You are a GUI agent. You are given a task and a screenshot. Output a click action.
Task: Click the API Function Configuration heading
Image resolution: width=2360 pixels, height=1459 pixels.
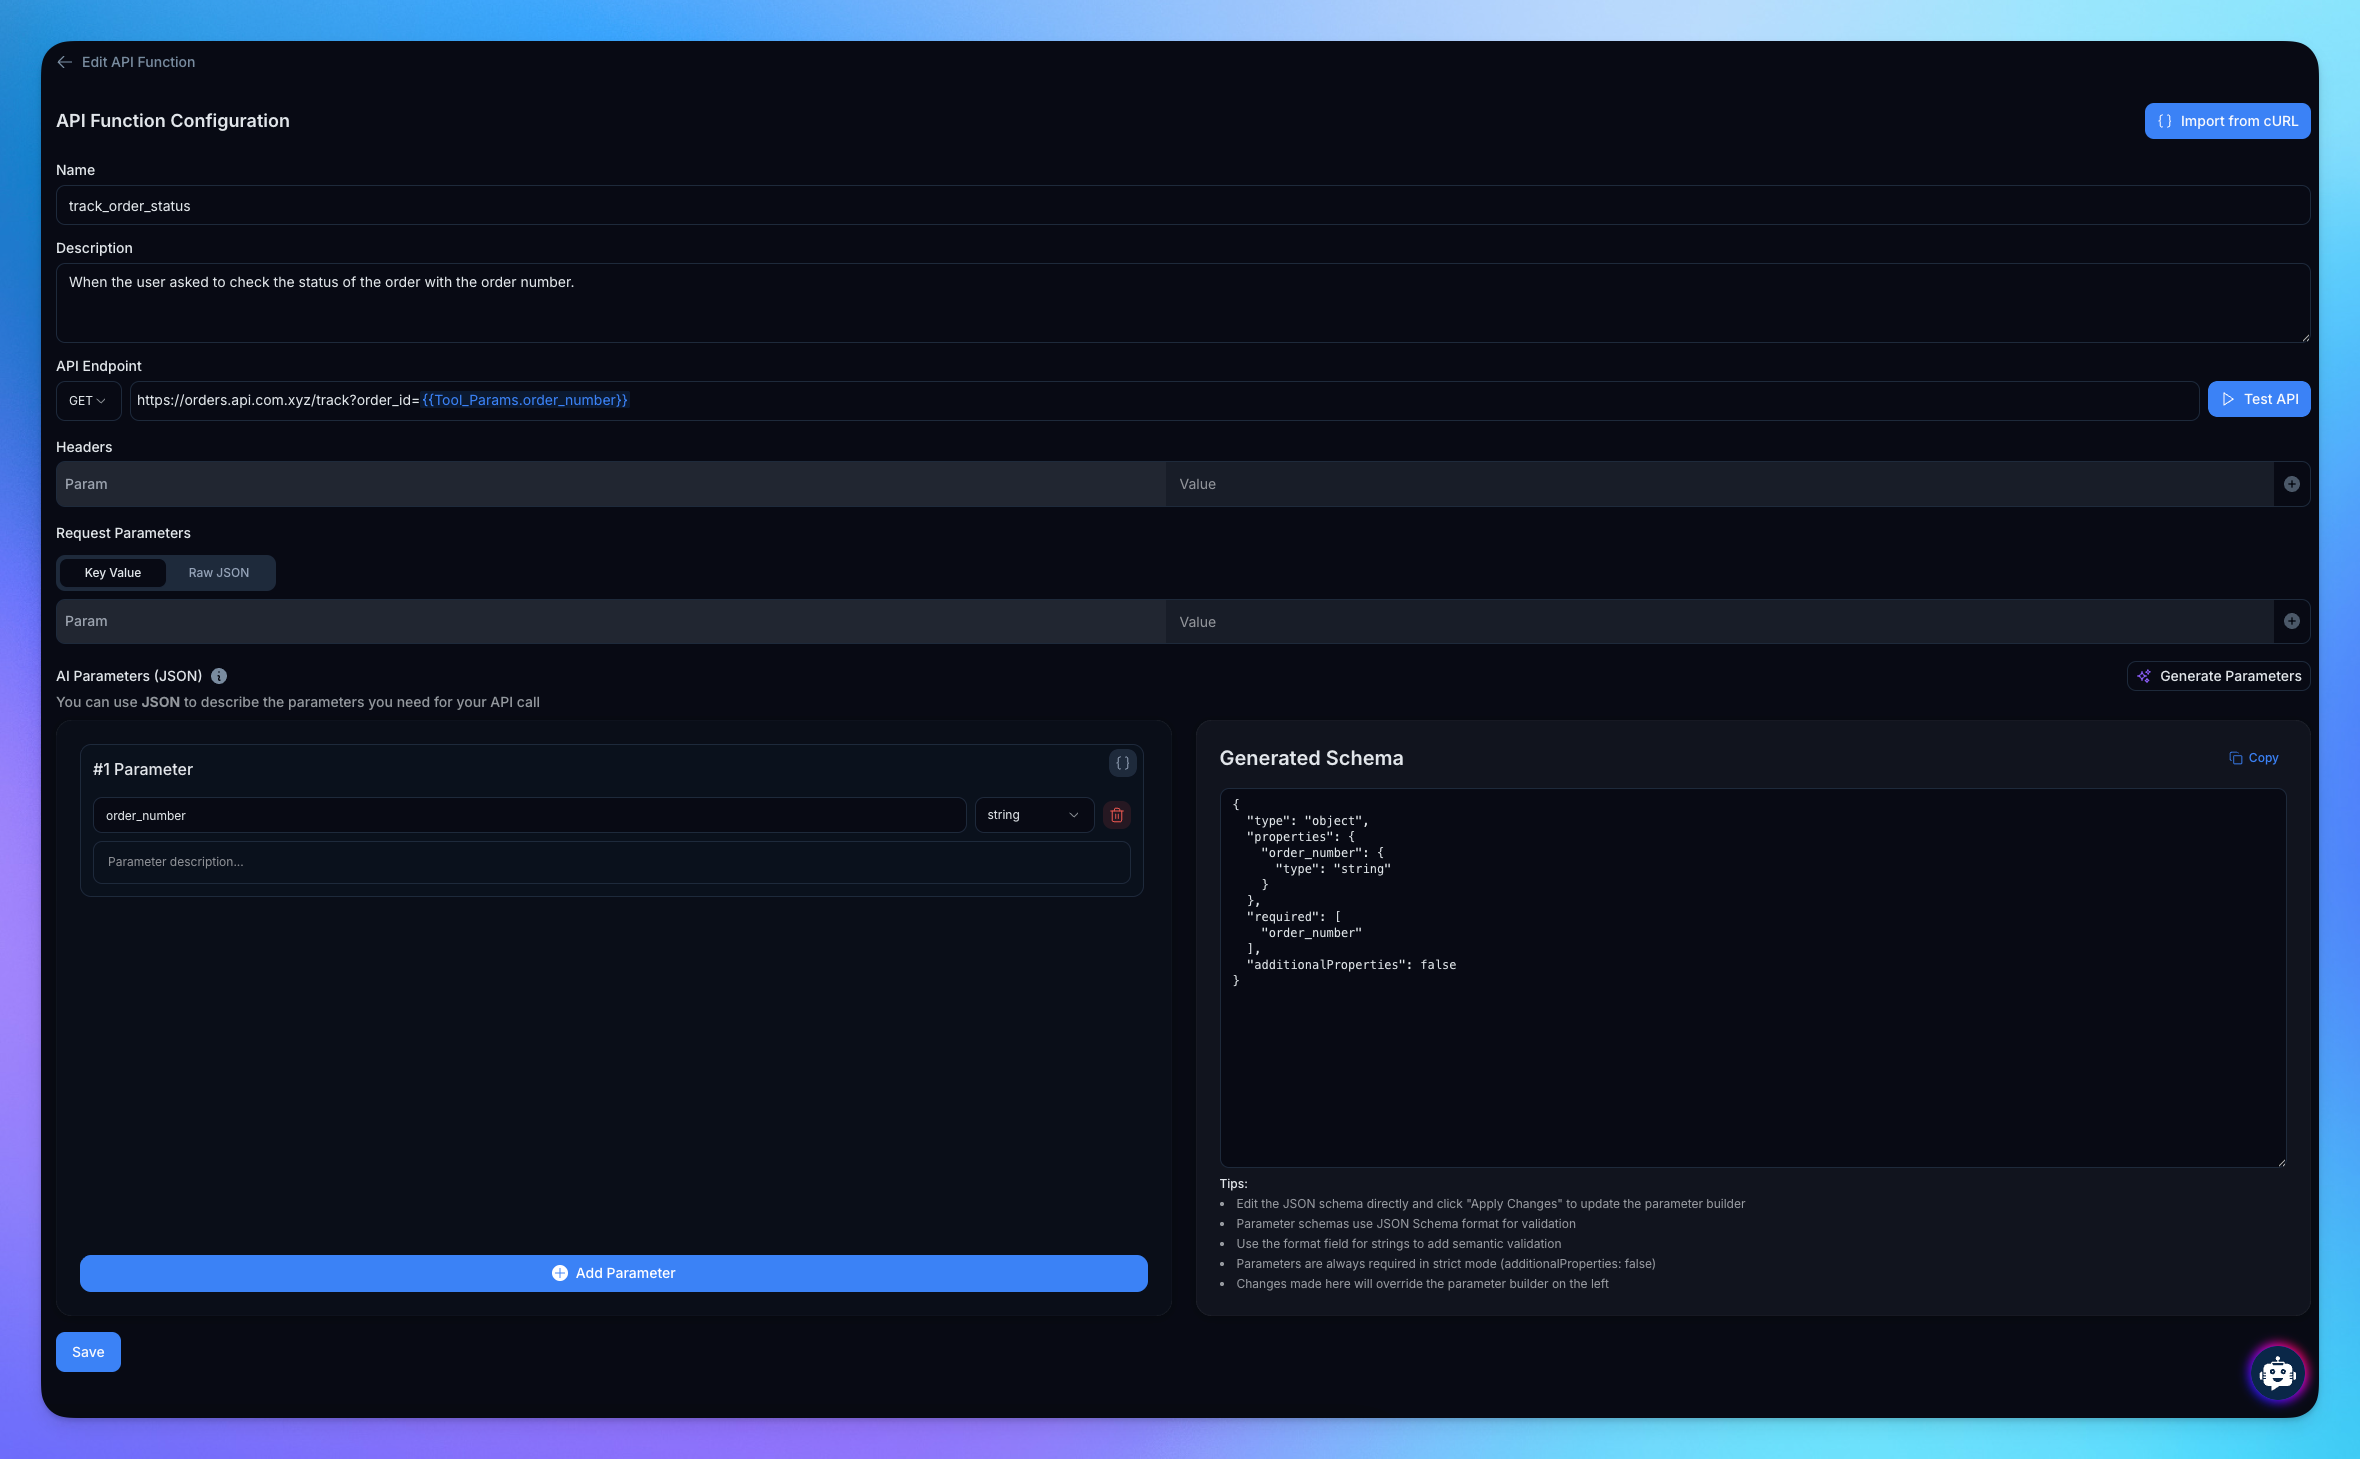point(173,121)
